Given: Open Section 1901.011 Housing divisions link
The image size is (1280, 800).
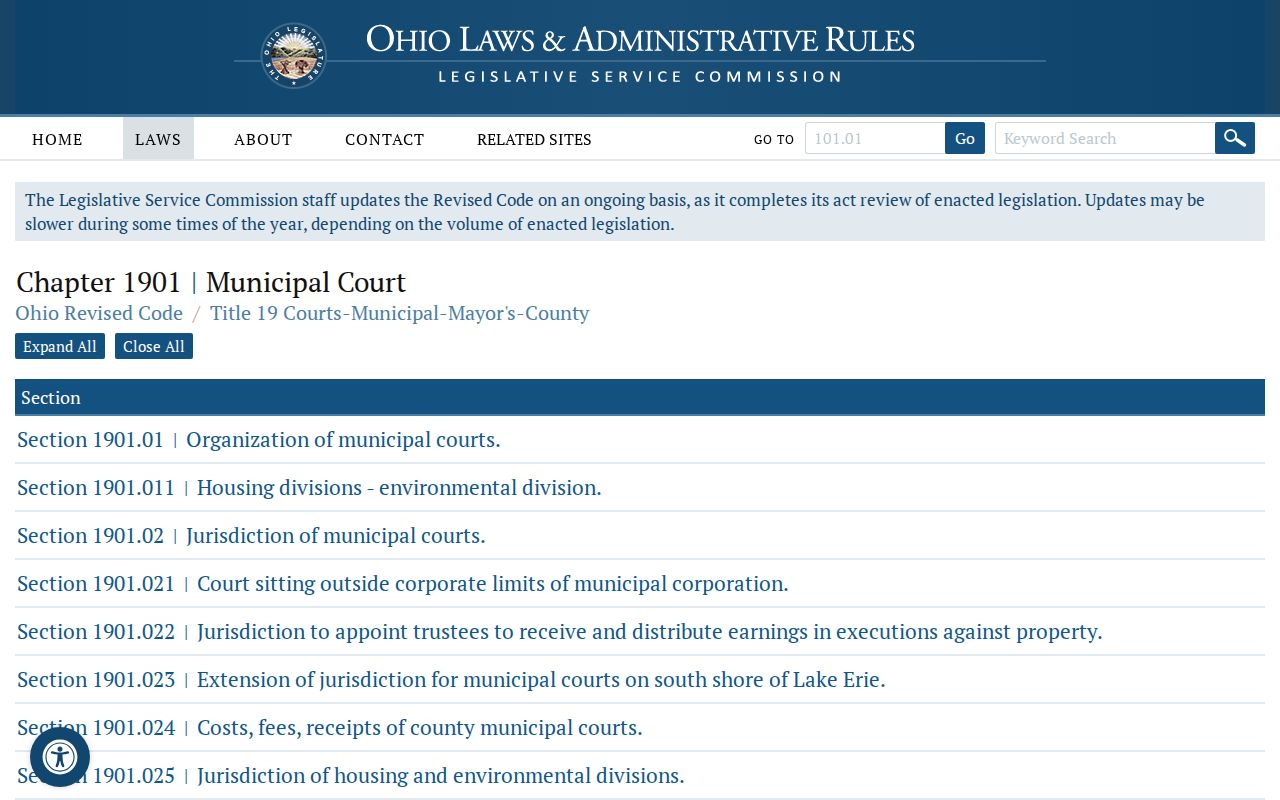Looking at the screenshot, I should coord(309,488).
